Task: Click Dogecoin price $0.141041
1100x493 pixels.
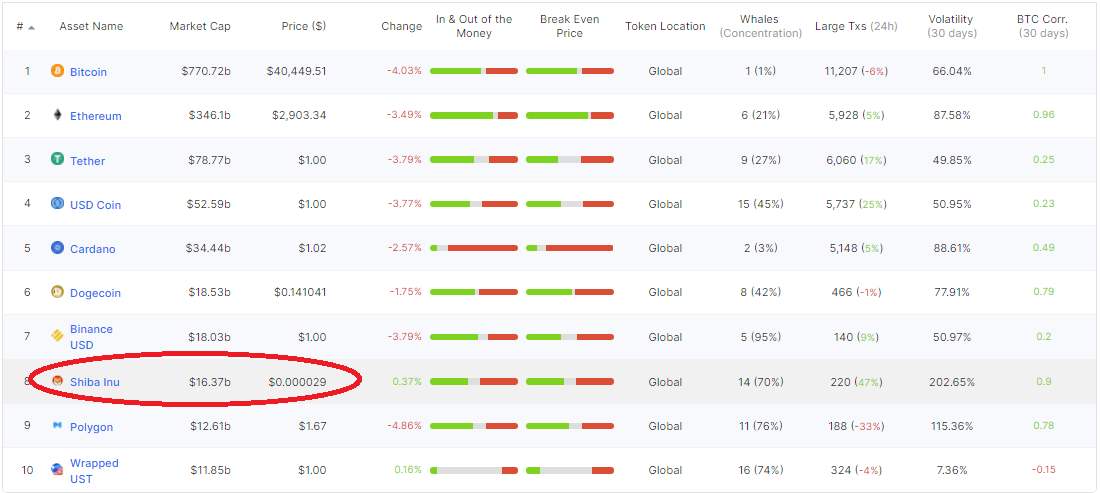Action: (300, 292)
